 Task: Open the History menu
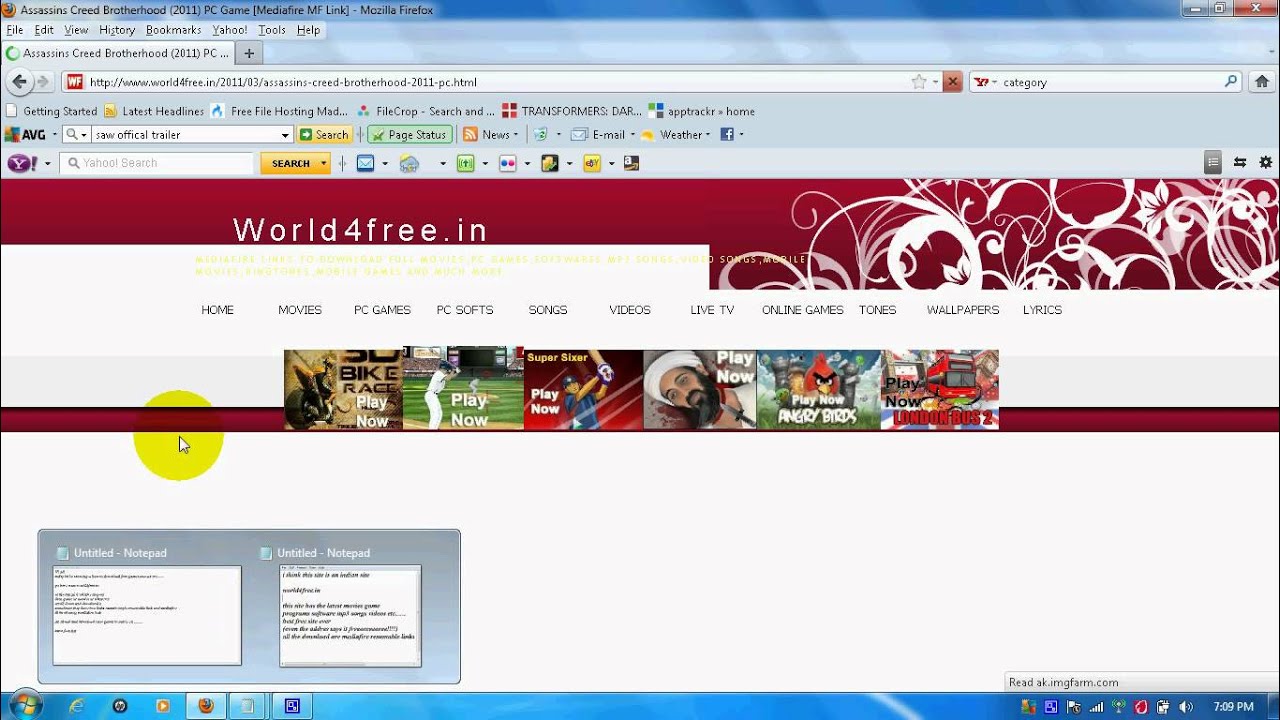coord(117,30)
